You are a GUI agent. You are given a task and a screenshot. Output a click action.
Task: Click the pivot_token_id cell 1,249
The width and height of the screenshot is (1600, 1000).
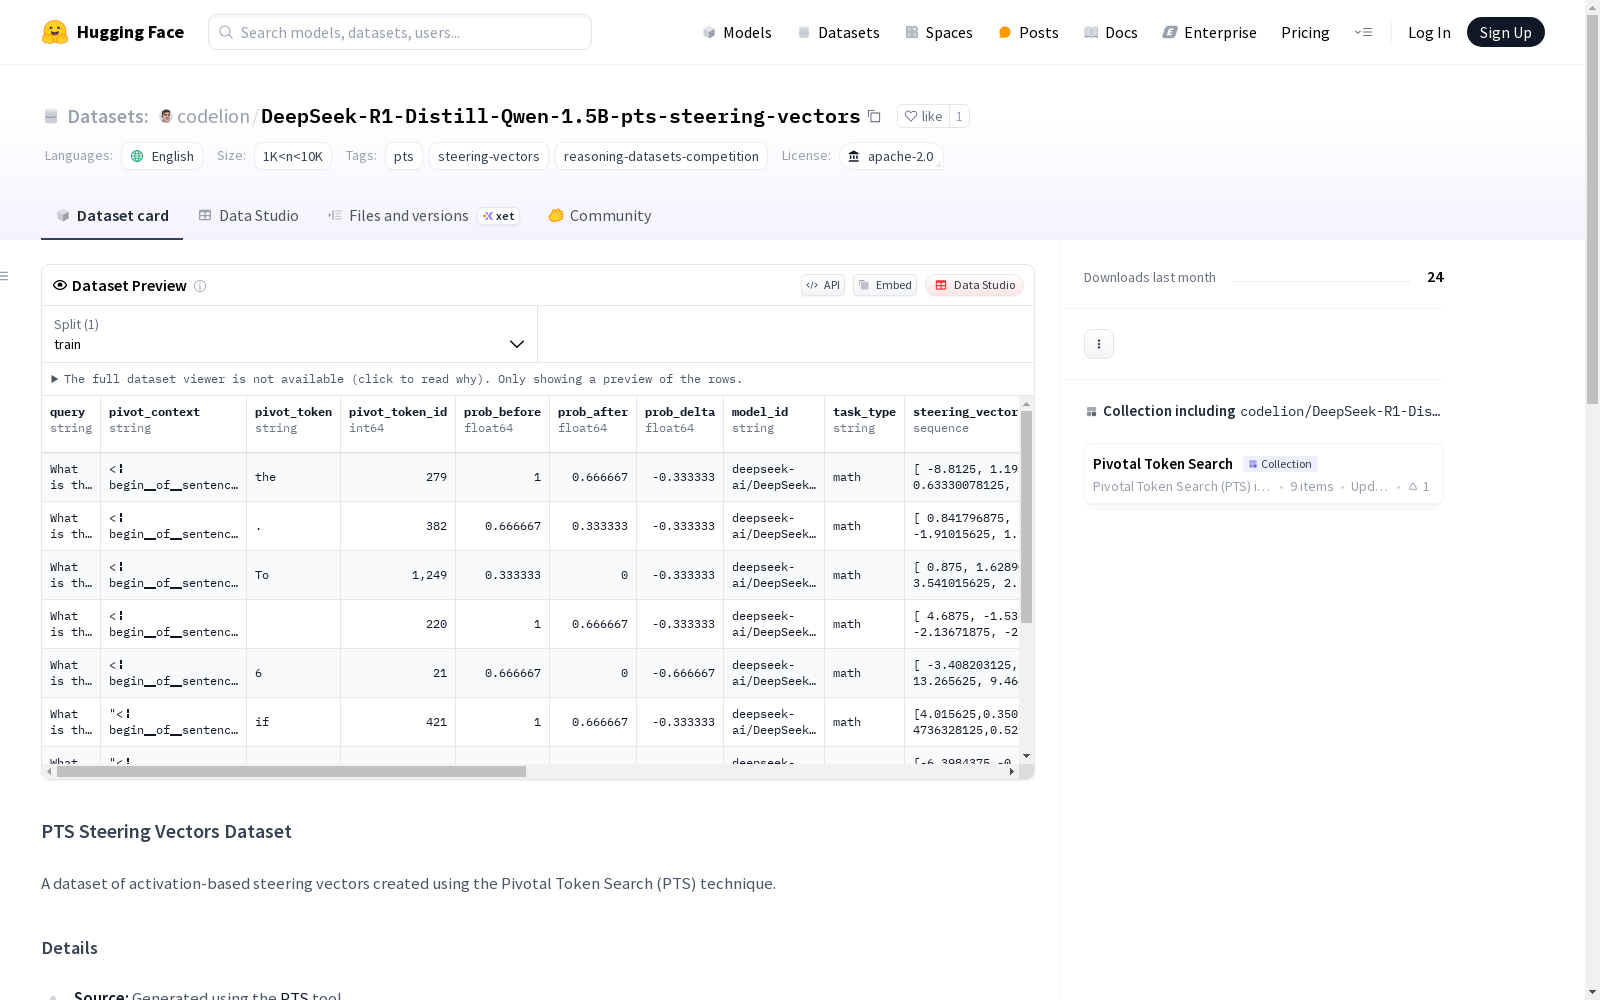click(x=398, y=575)
